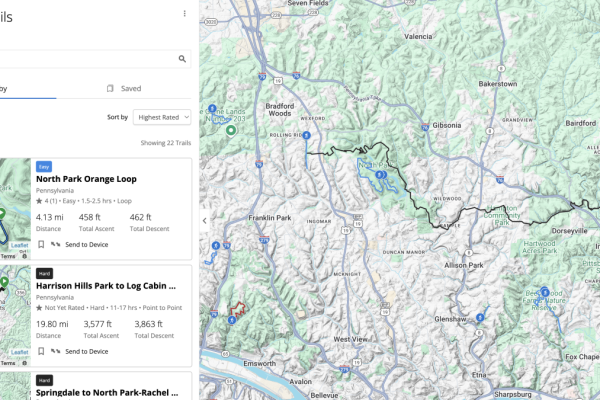Screen dimensions: 600x400
Task: Click the 458 ft total ascent value
Action: point(90,217)
